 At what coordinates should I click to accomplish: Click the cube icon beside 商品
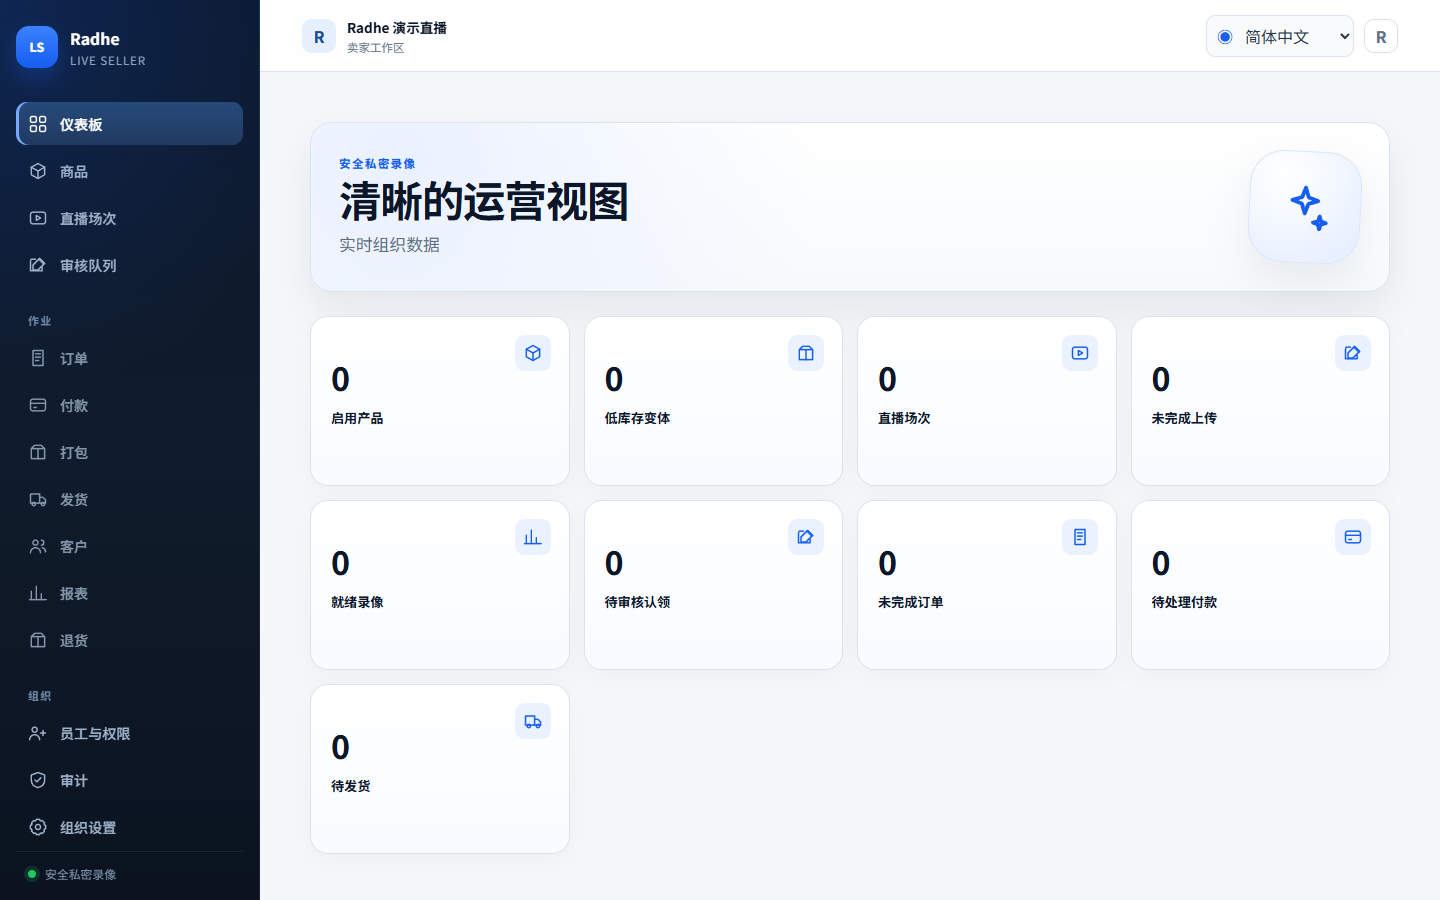pos(38,171)
